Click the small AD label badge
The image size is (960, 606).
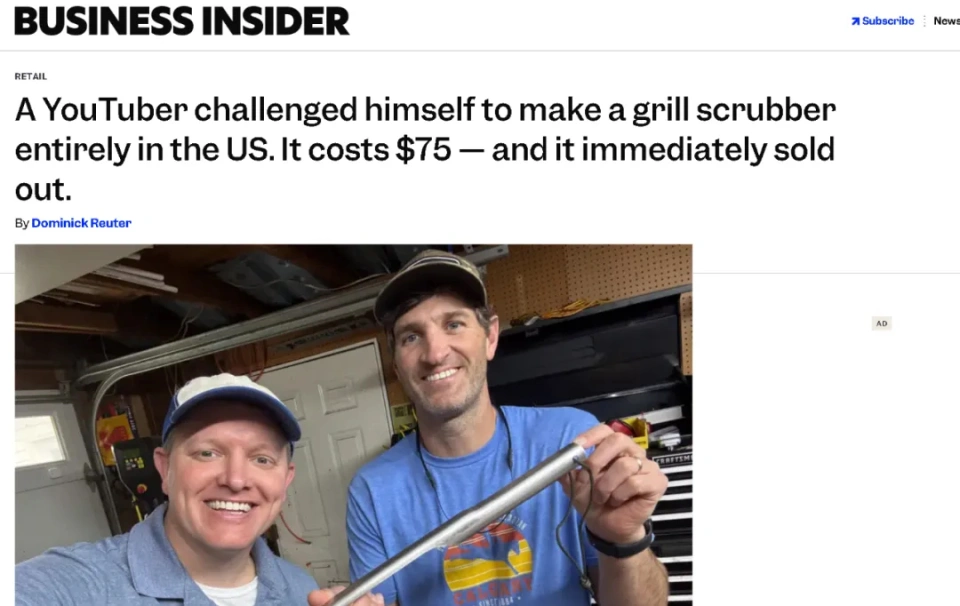[x=882, y=323]
